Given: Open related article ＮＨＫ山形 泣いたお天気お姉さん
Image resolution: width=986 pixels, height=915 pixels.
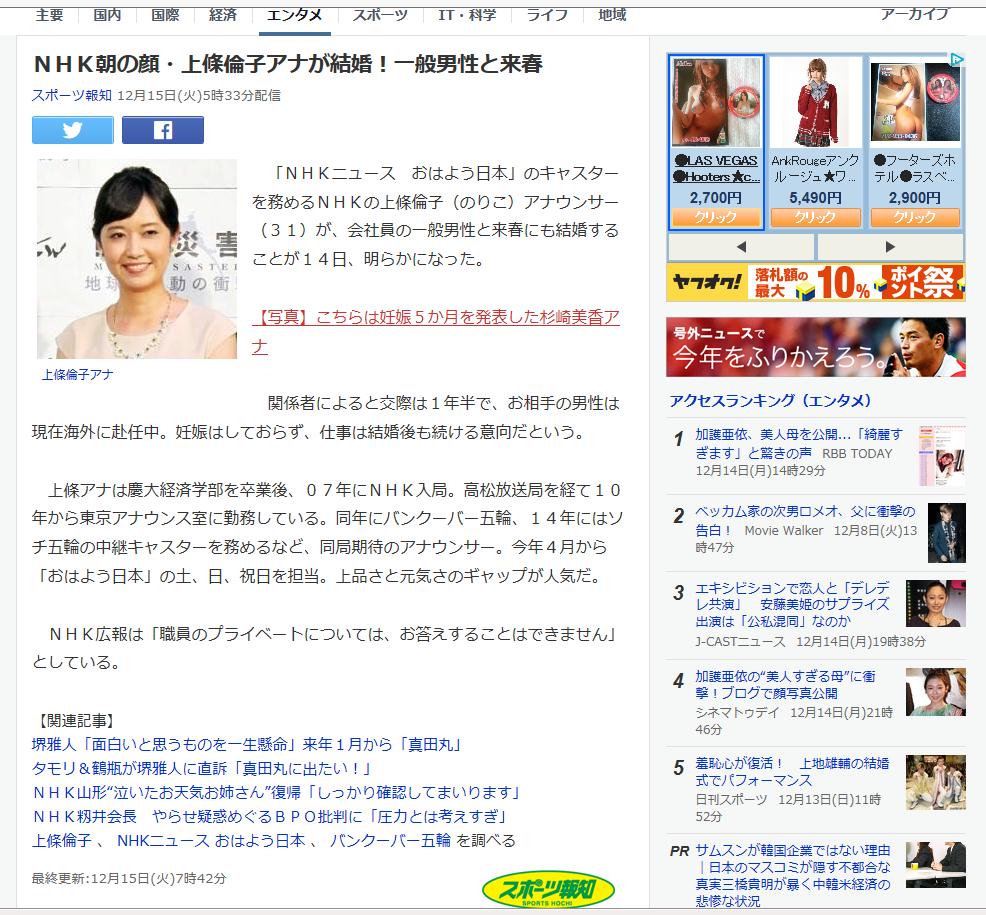Looking at the screenshot, I should coord(277,792).
